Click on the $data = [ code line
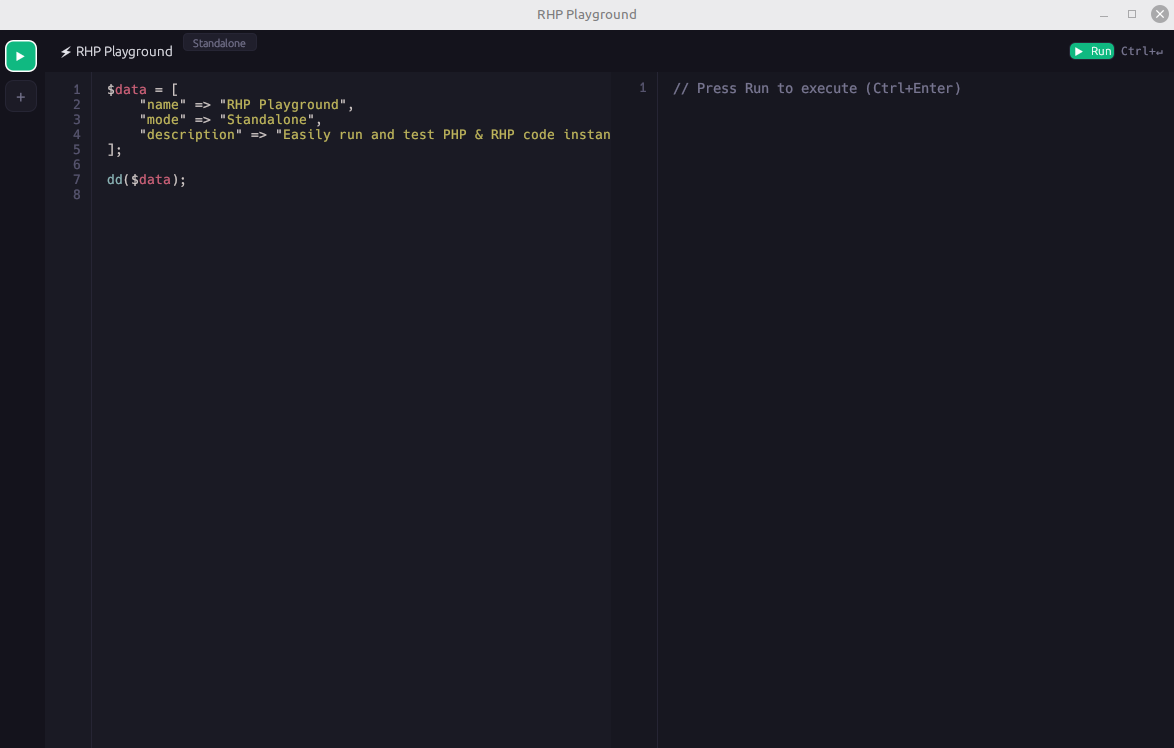This screenshot has width=1174, height=748. tap(142, 89)
